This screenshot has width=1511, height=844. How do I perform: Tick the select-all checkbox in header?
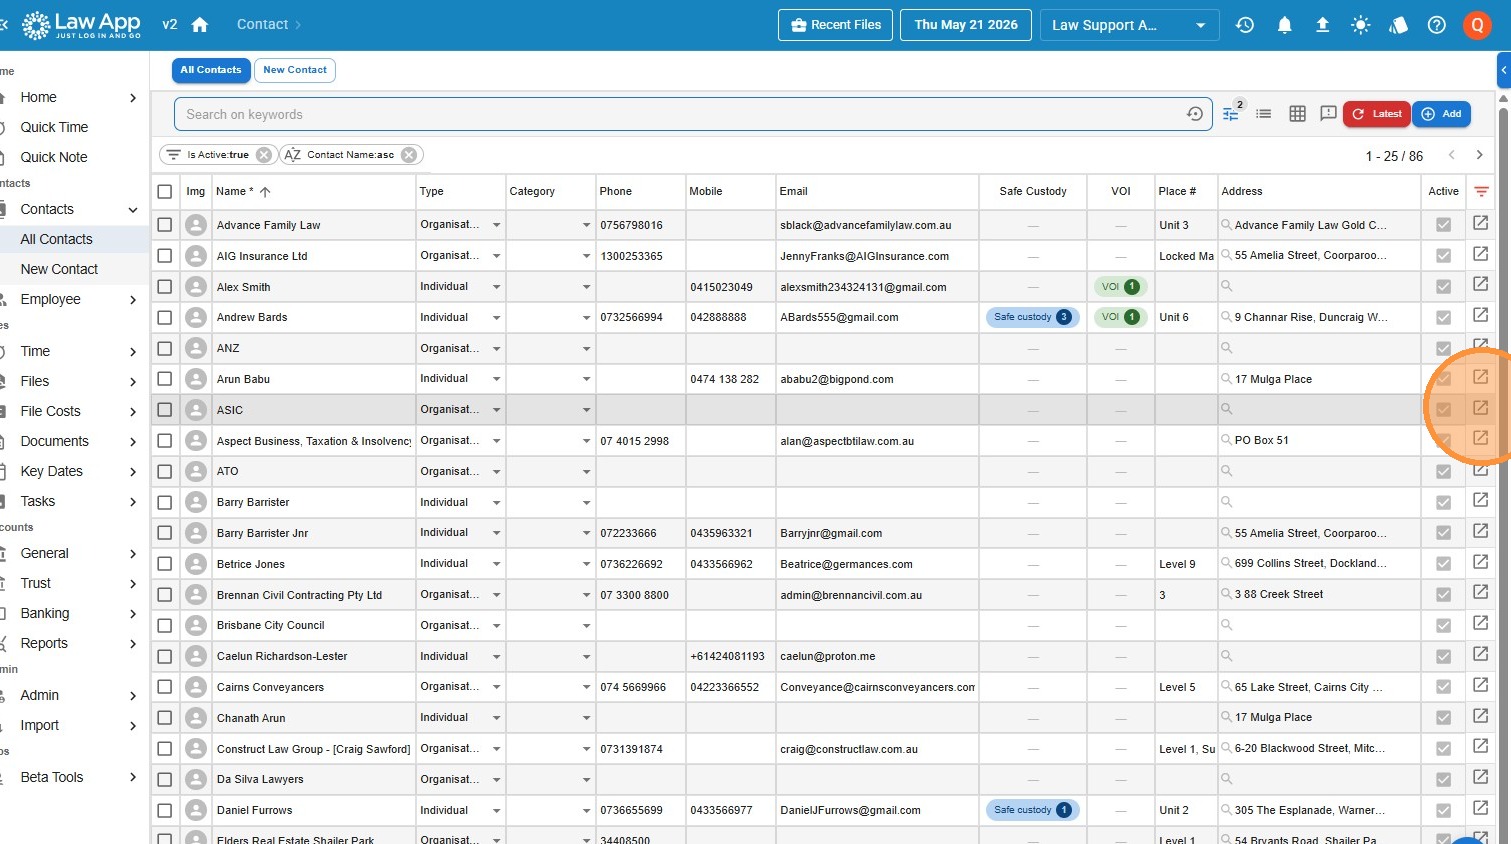click(x=165, y=191)
